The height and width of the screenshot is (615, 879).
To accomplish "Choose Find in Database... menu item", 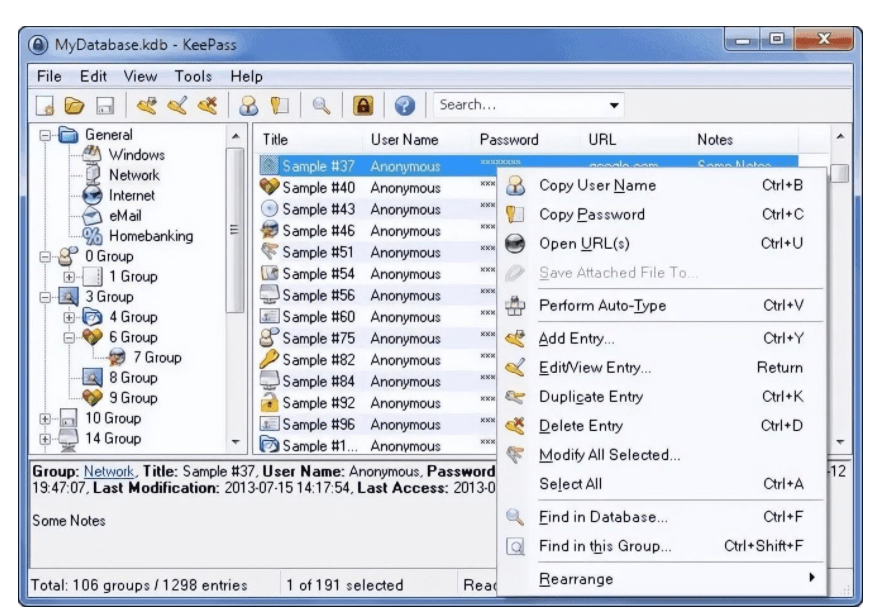I will 661,517.
